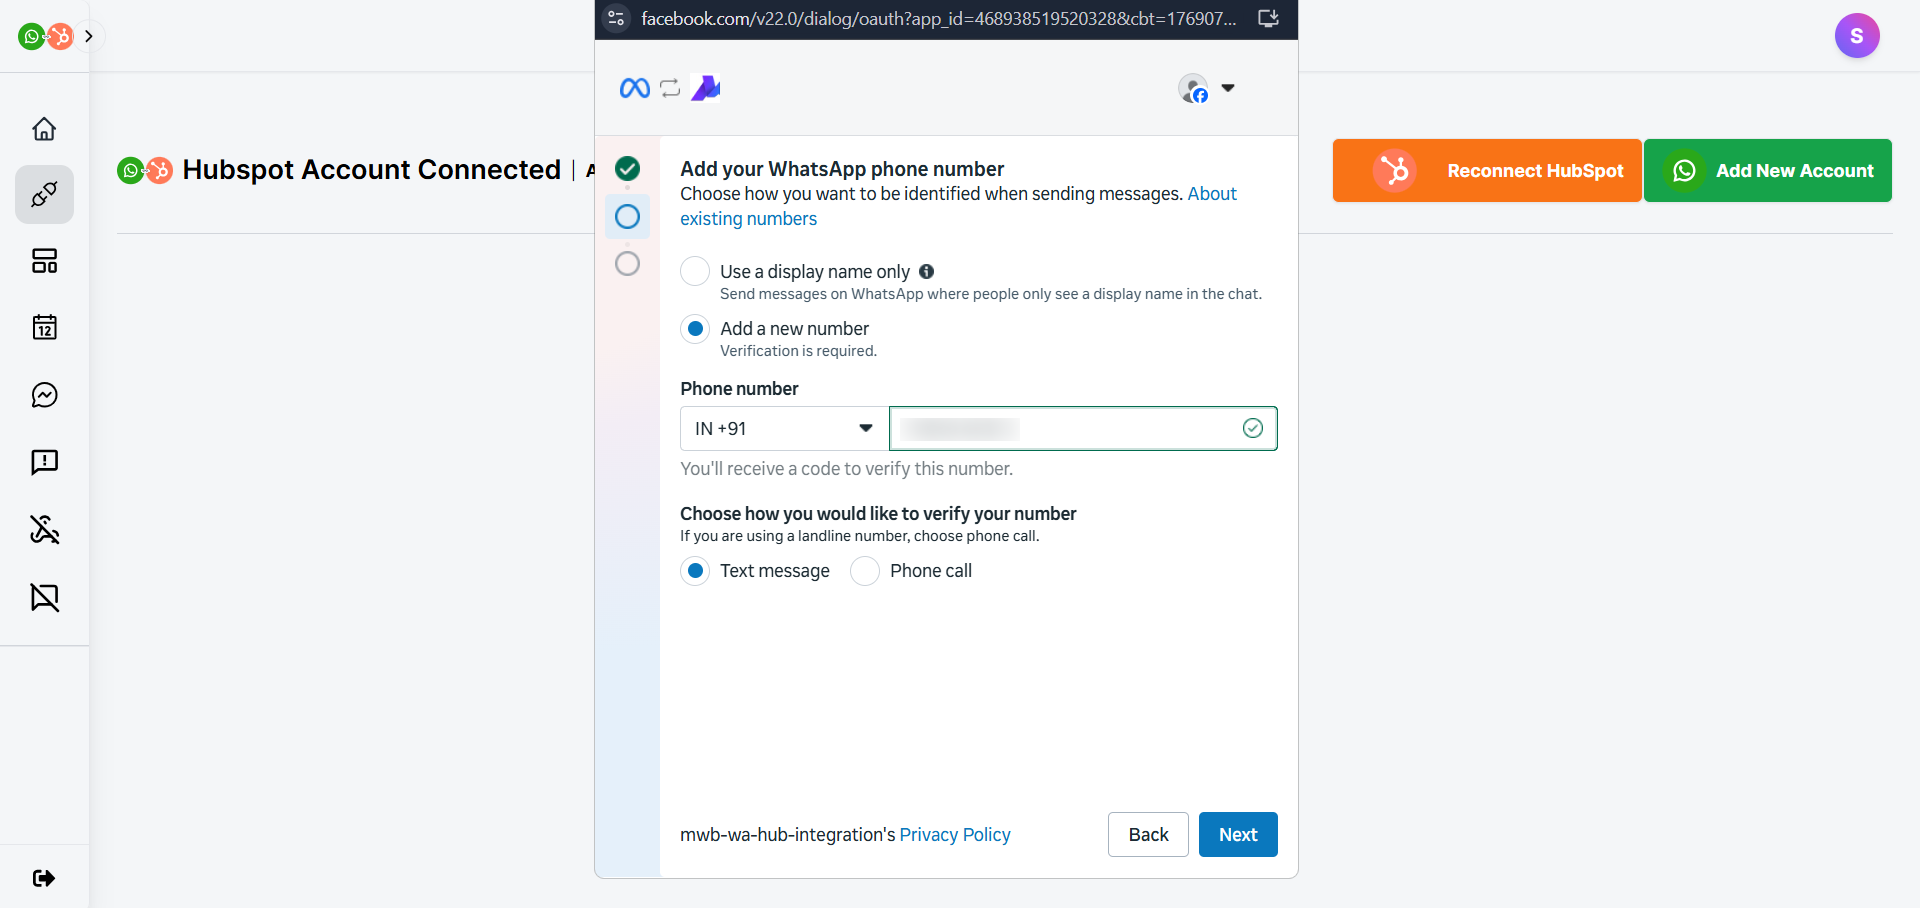Select the plug connection icon in sidebar
The image size is (1920, 908).
click(44, 194)
